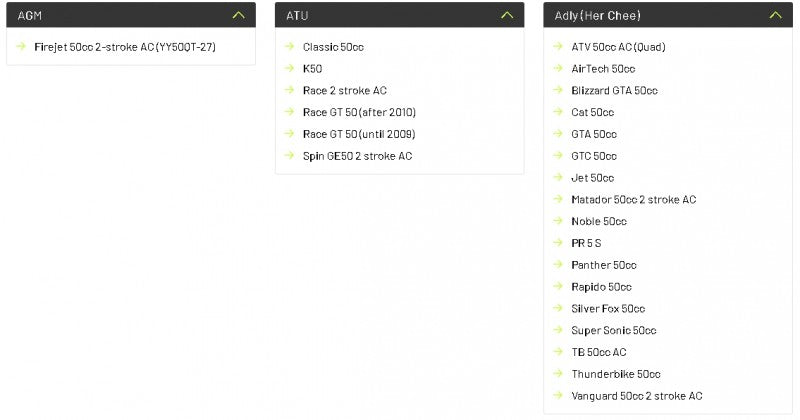Open the AirTech 50cc model link
Image resolution: width=800 pixels, height=420 pixels.
[x=603, y=68]
